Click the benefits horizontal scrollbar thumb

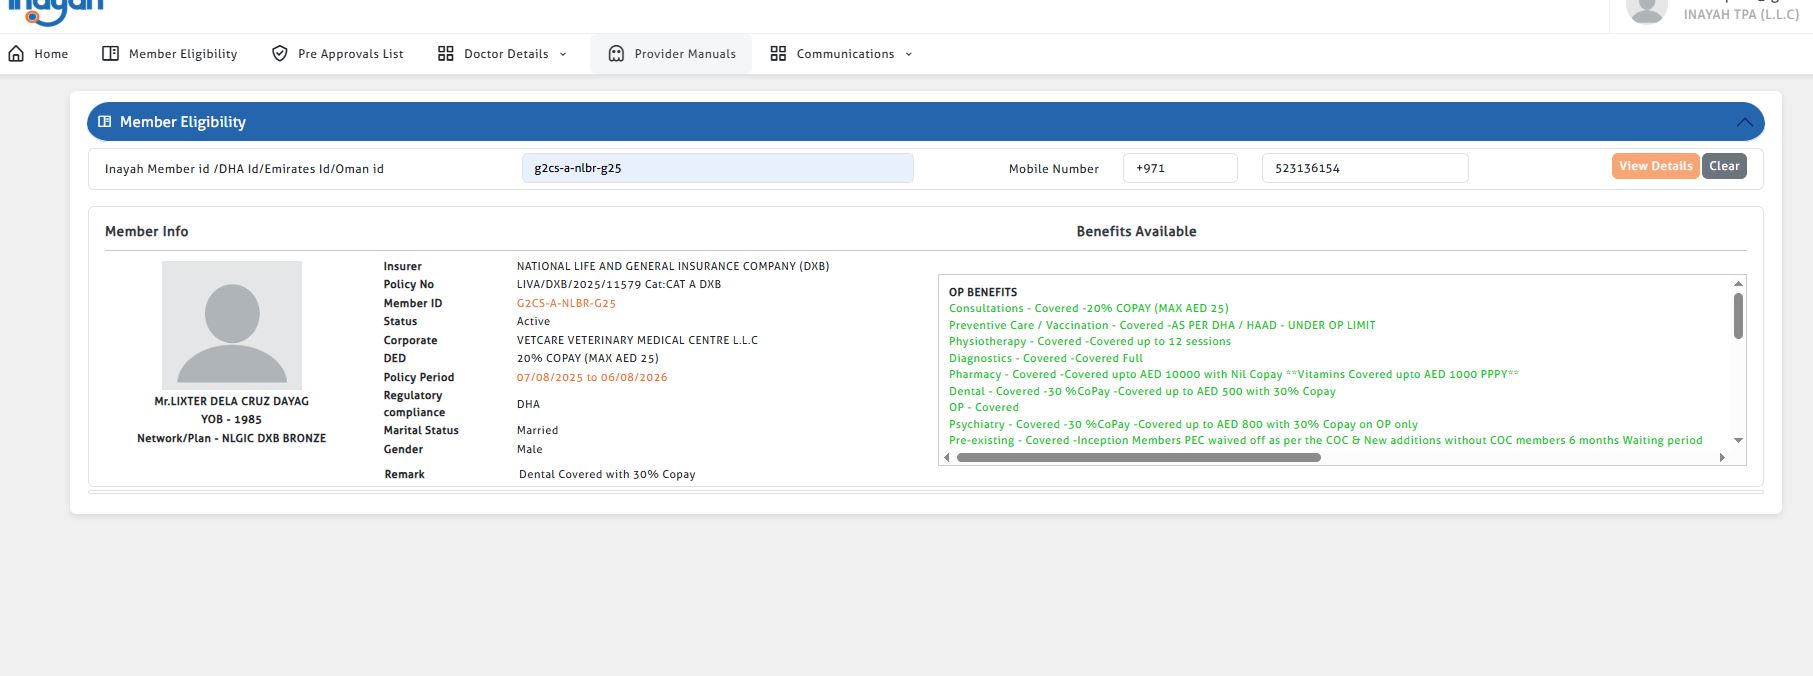click(1139, 457)
